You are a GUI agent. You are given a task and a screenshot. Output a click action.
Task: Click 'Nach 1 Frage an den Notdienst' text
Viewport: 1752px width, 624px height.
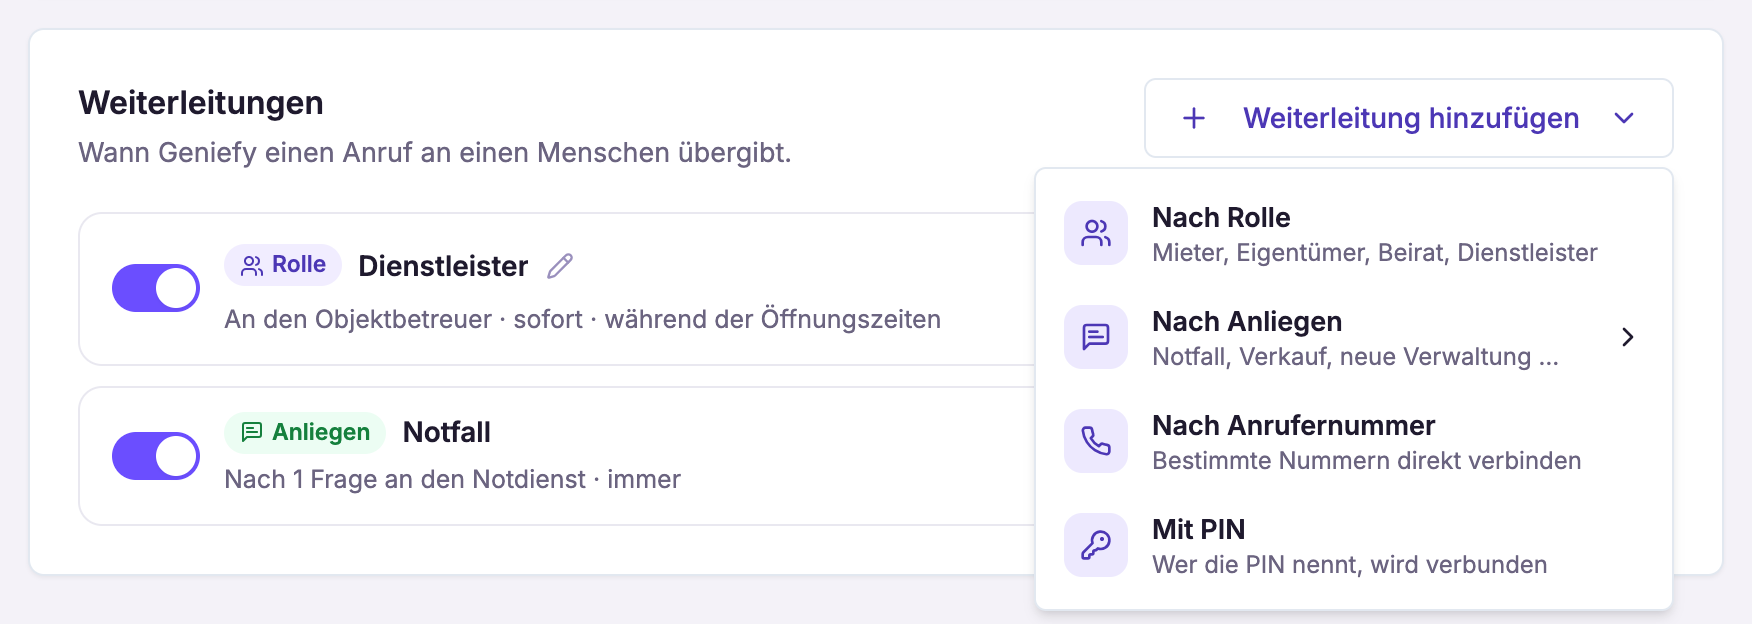(x=405, y=479)
